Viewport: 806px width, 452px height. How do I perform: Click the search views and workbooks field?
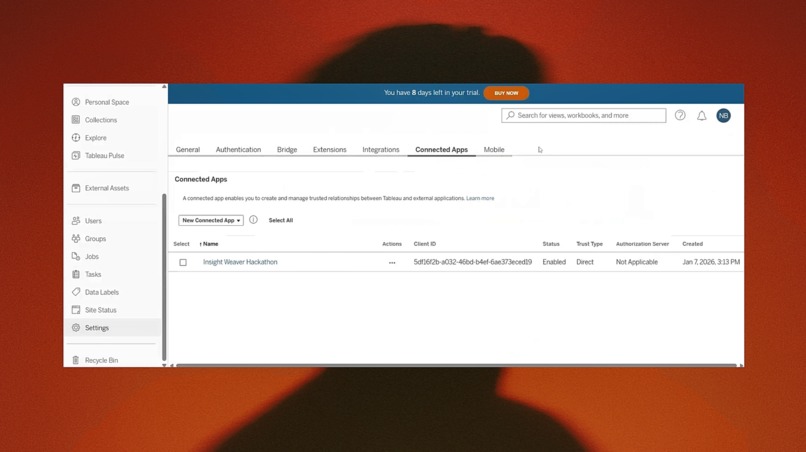pyautogui.click(x=583, y=115)
